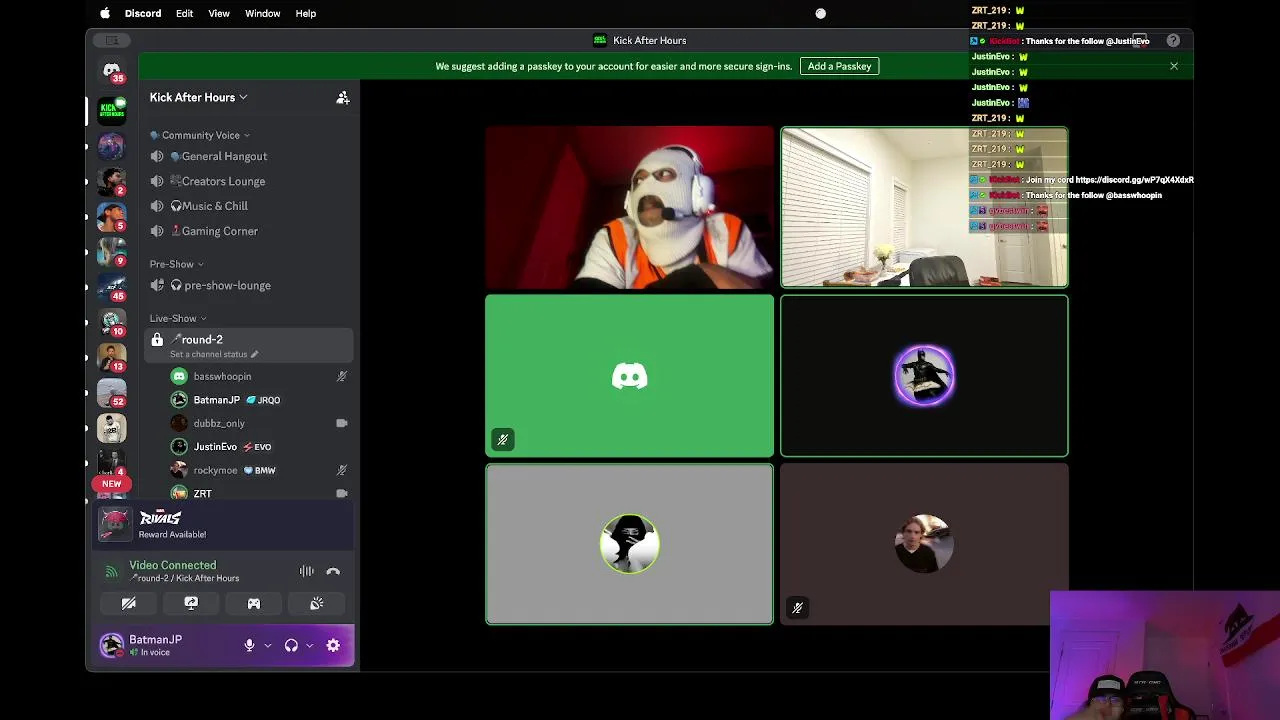Image resolution: width=1280 pixels, height=720 pixels.
Task: Dismiss the passkey suggestion banner
Action: click(x=1174, y=66)
